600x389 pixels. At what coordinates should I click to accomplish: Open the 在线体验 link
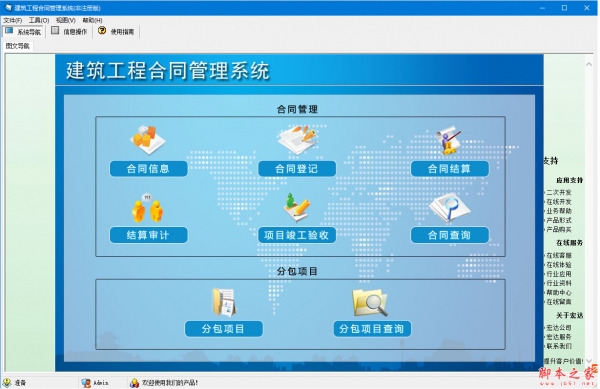(558, 264)
